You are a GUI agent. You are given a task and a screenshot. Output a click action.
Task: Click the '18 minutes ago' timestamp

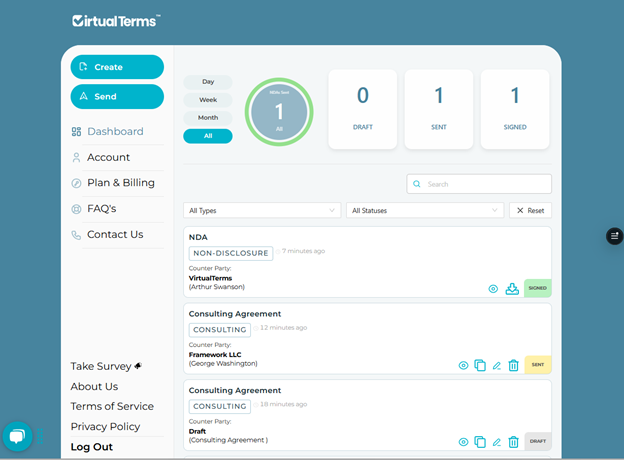tap(283, 404)
